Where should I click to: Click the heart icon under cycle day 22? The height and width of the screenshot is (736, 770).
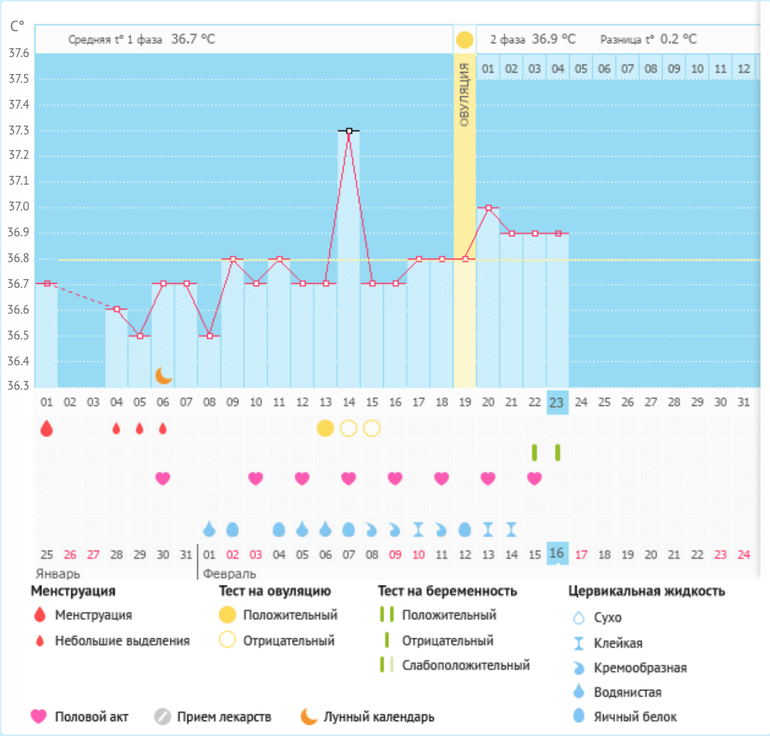click(x=534, y=478)
